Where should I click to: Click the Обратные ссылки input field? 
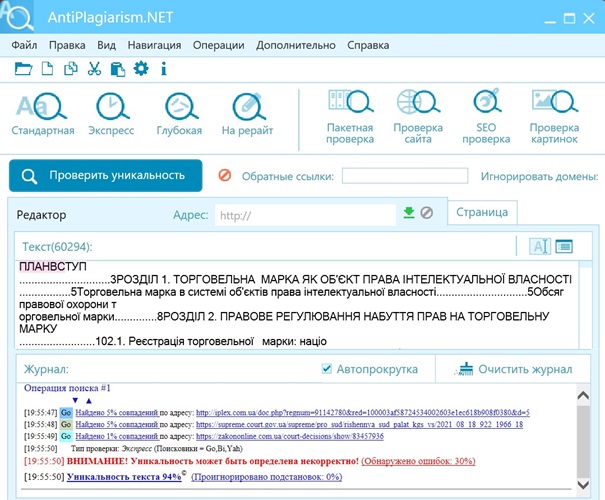[x=405, y=176]
